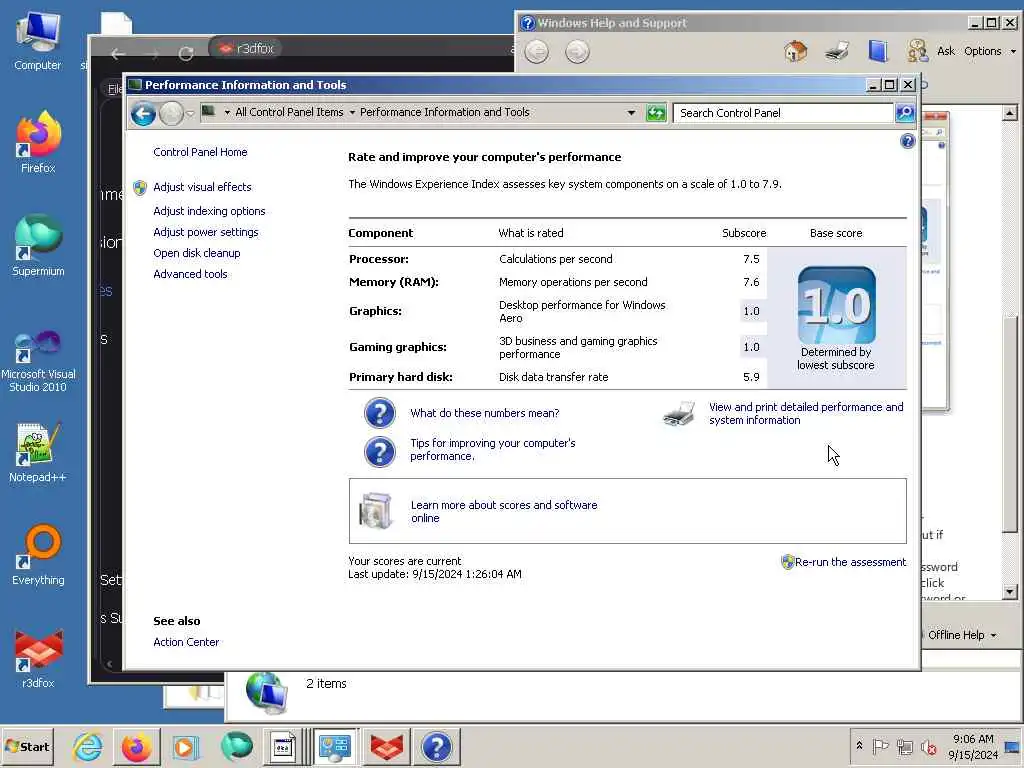This screenshot has height=768, width=1024.
Task: Click the Supermium taskbar button
Action: pos(236,747)
